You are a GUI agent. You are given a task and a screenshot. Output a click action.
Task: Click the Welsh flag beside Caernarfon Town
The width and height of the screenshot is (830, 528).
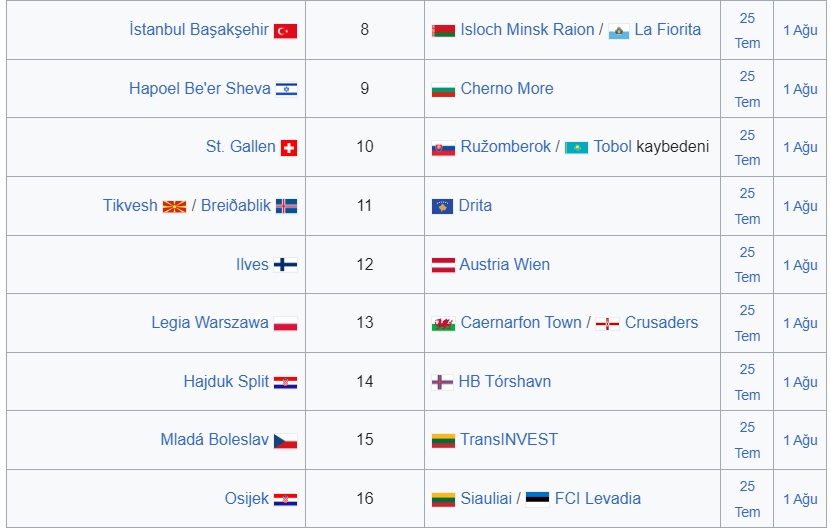(443, 324)
